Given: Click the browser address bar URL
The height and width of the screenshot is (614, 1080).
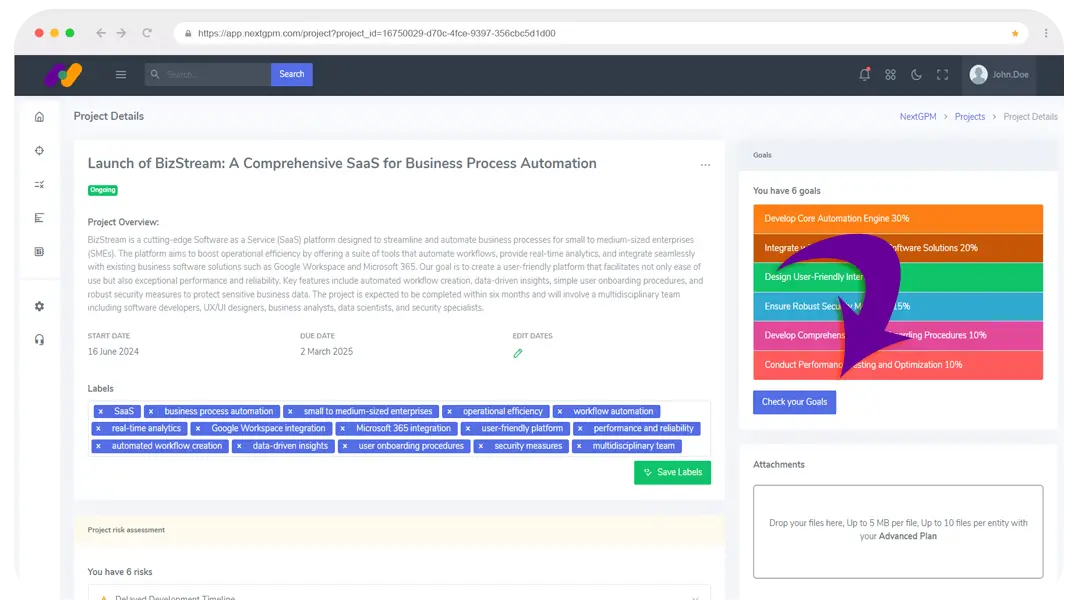Looking at the screenshot, I should (376, 33).
